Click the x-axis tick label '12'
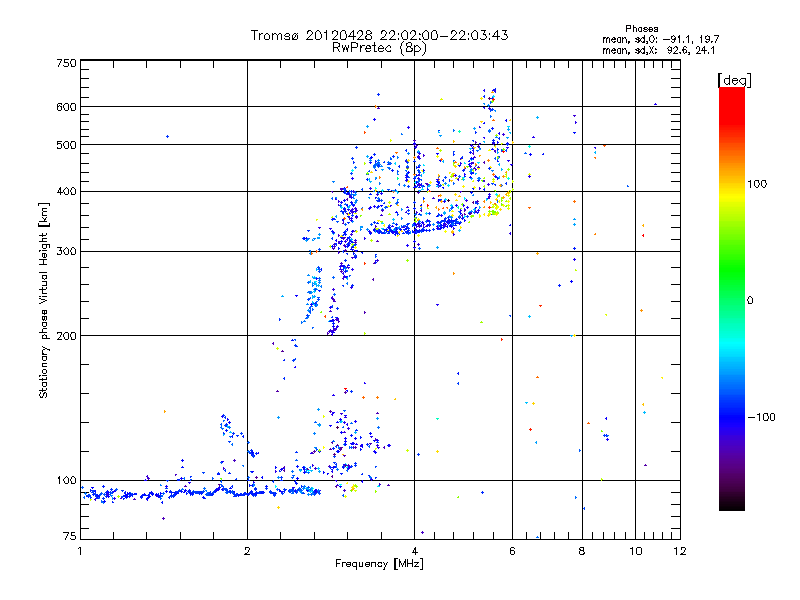The image size is (800, 600). [680, 551]
